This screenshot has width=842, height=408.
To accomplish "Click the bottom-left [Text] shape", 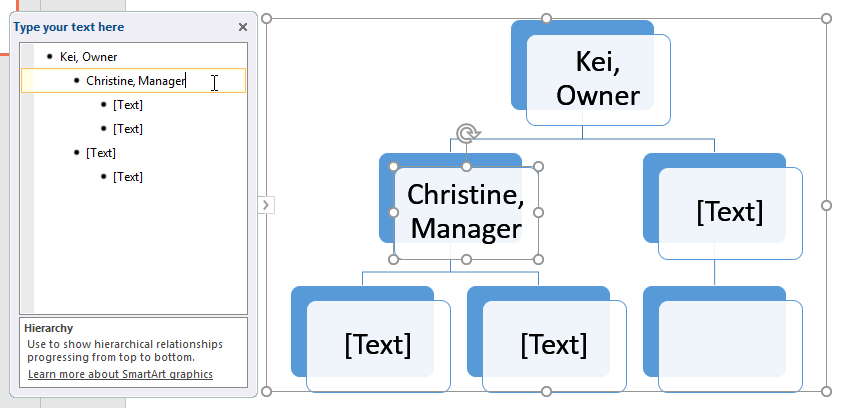I will tap(377, 344).
